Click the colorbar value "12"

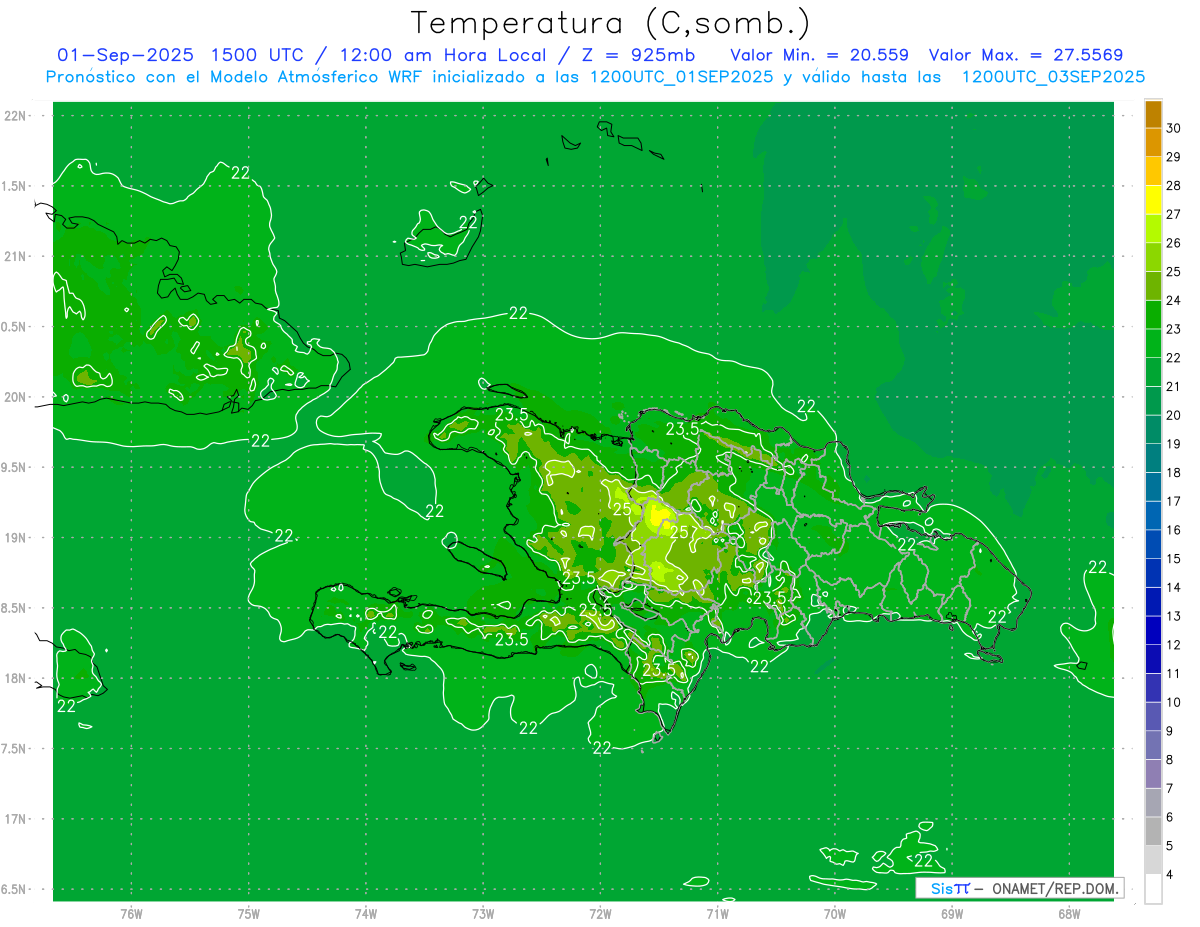1173,644
